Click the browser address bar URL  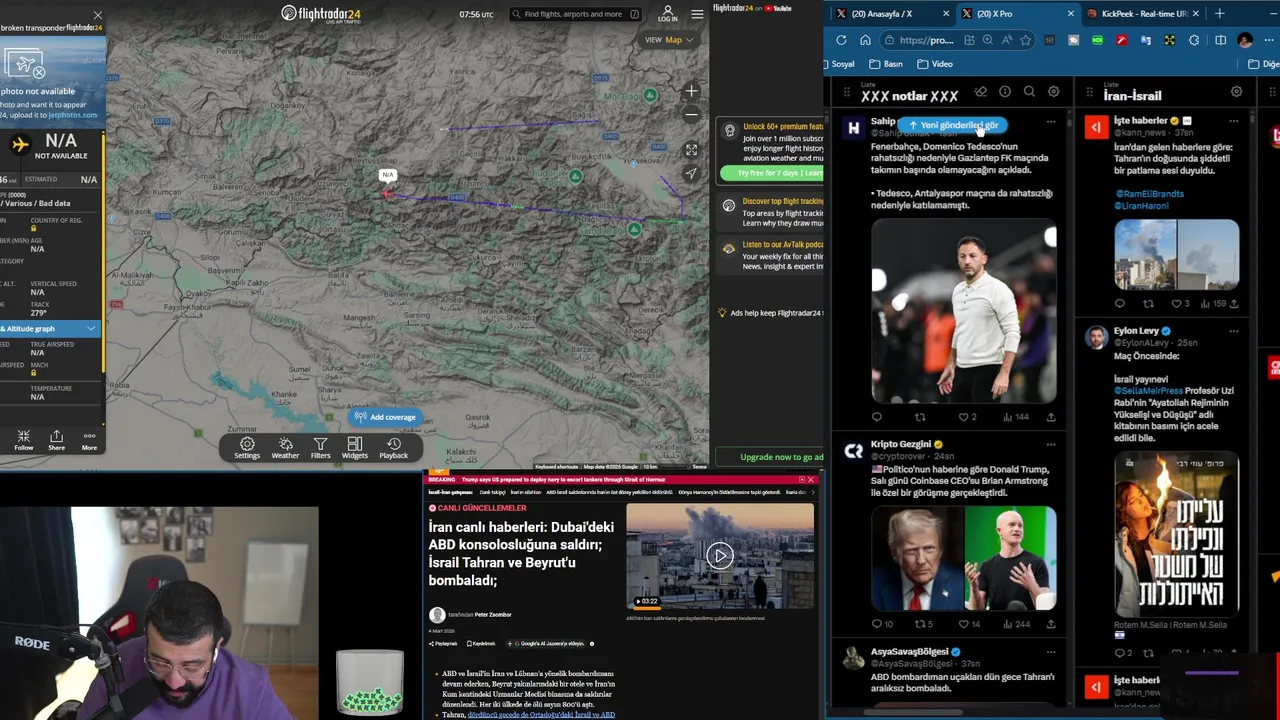[926, 40]
